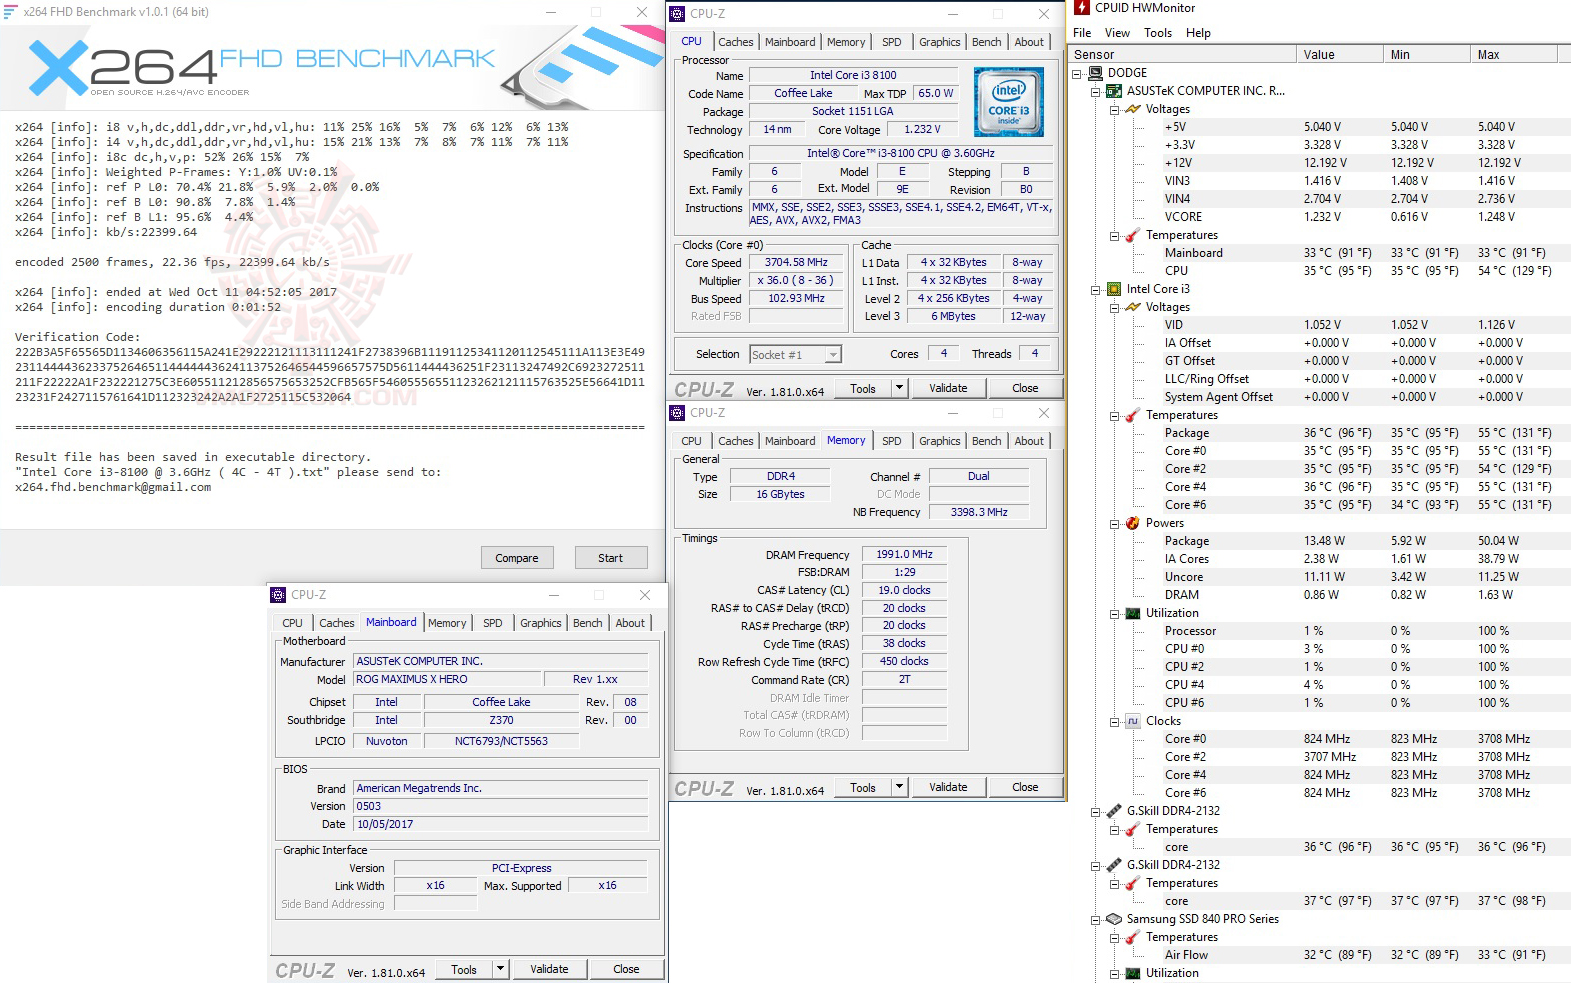Click the Samsung SSD 840 PRO drive icon
Screen dimensions: 1571x983
tap(1114, 919)
